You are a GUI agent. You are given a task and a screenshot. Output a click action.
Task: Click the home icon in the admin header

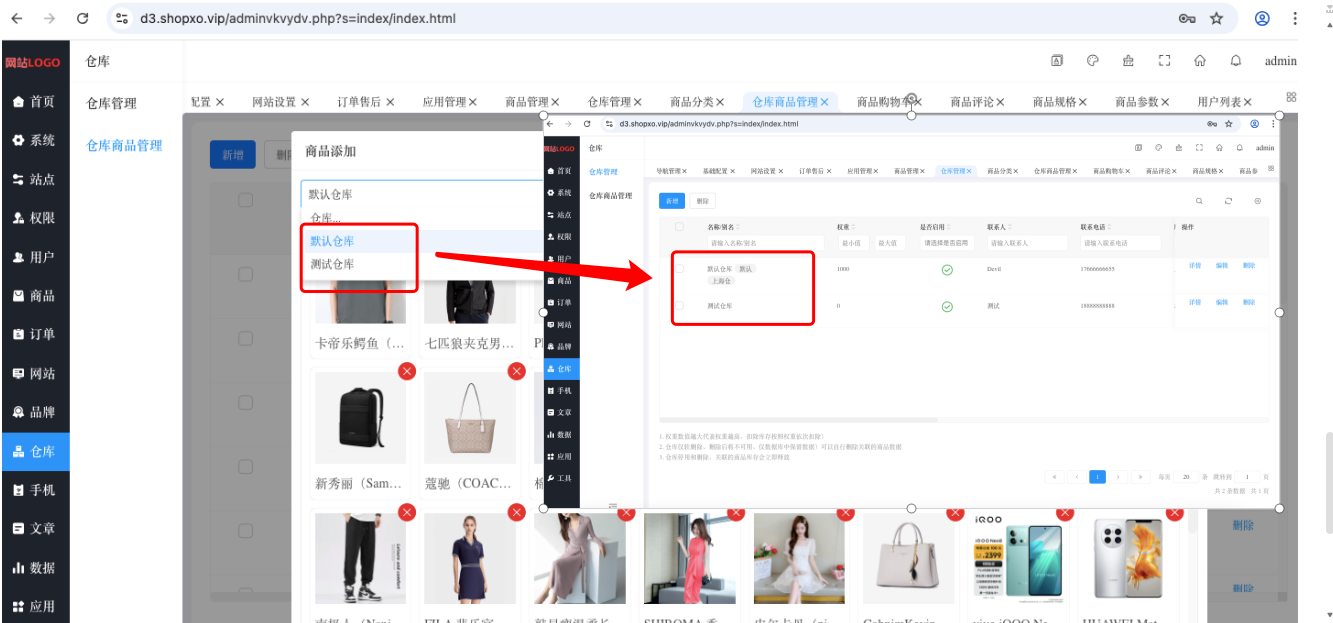click(1200, 61)
